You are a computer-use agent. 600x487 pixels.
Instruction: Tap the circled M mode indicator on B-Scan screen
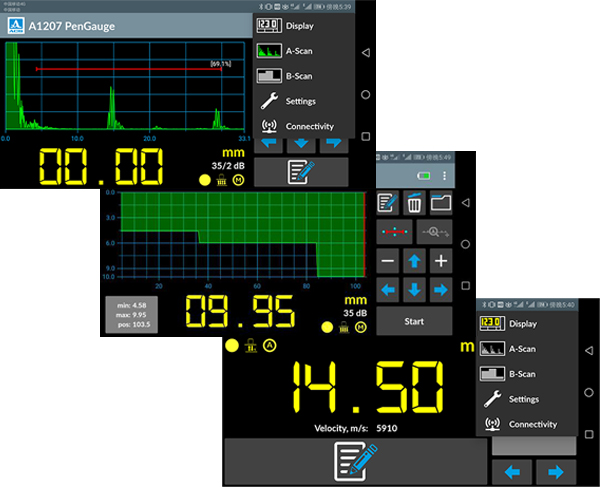pyautogui.click(x=361, y=327)
